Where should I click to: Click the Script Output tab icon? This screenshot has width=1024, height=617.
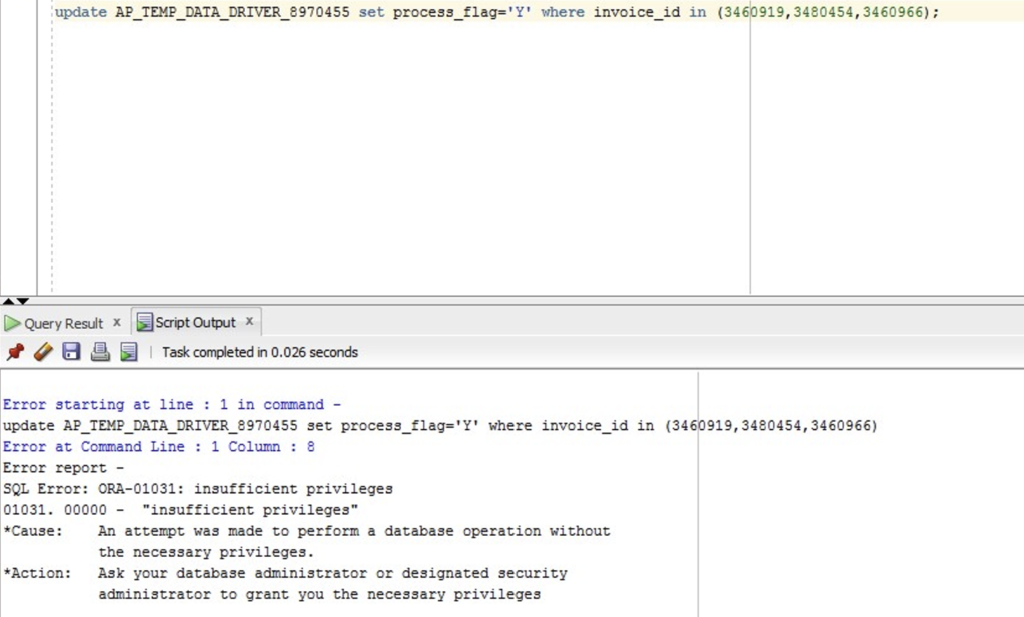point(144,322)
